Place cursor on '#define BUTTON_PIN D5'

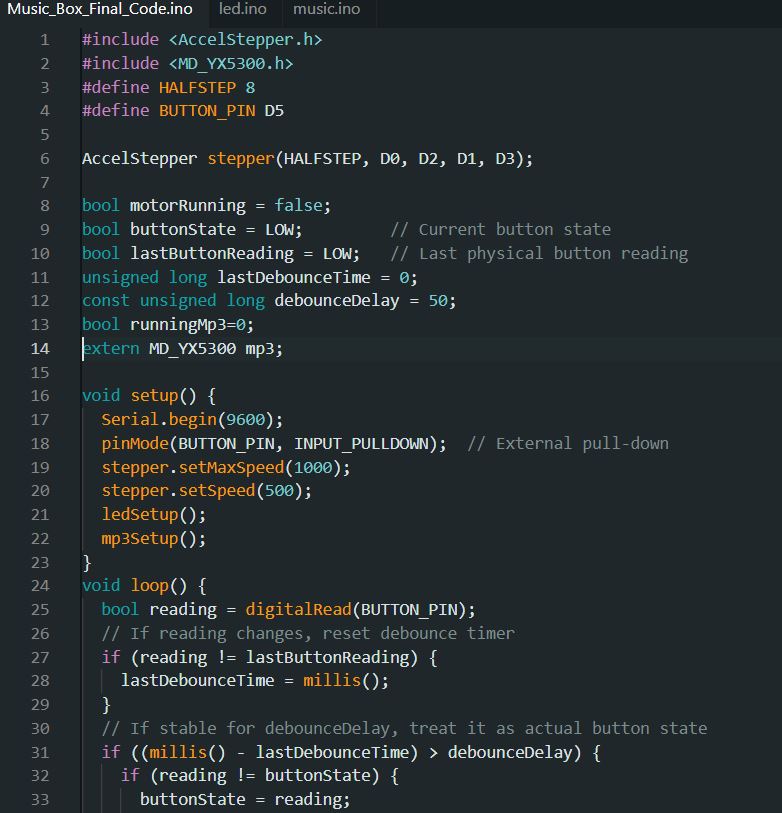[183, 111]
